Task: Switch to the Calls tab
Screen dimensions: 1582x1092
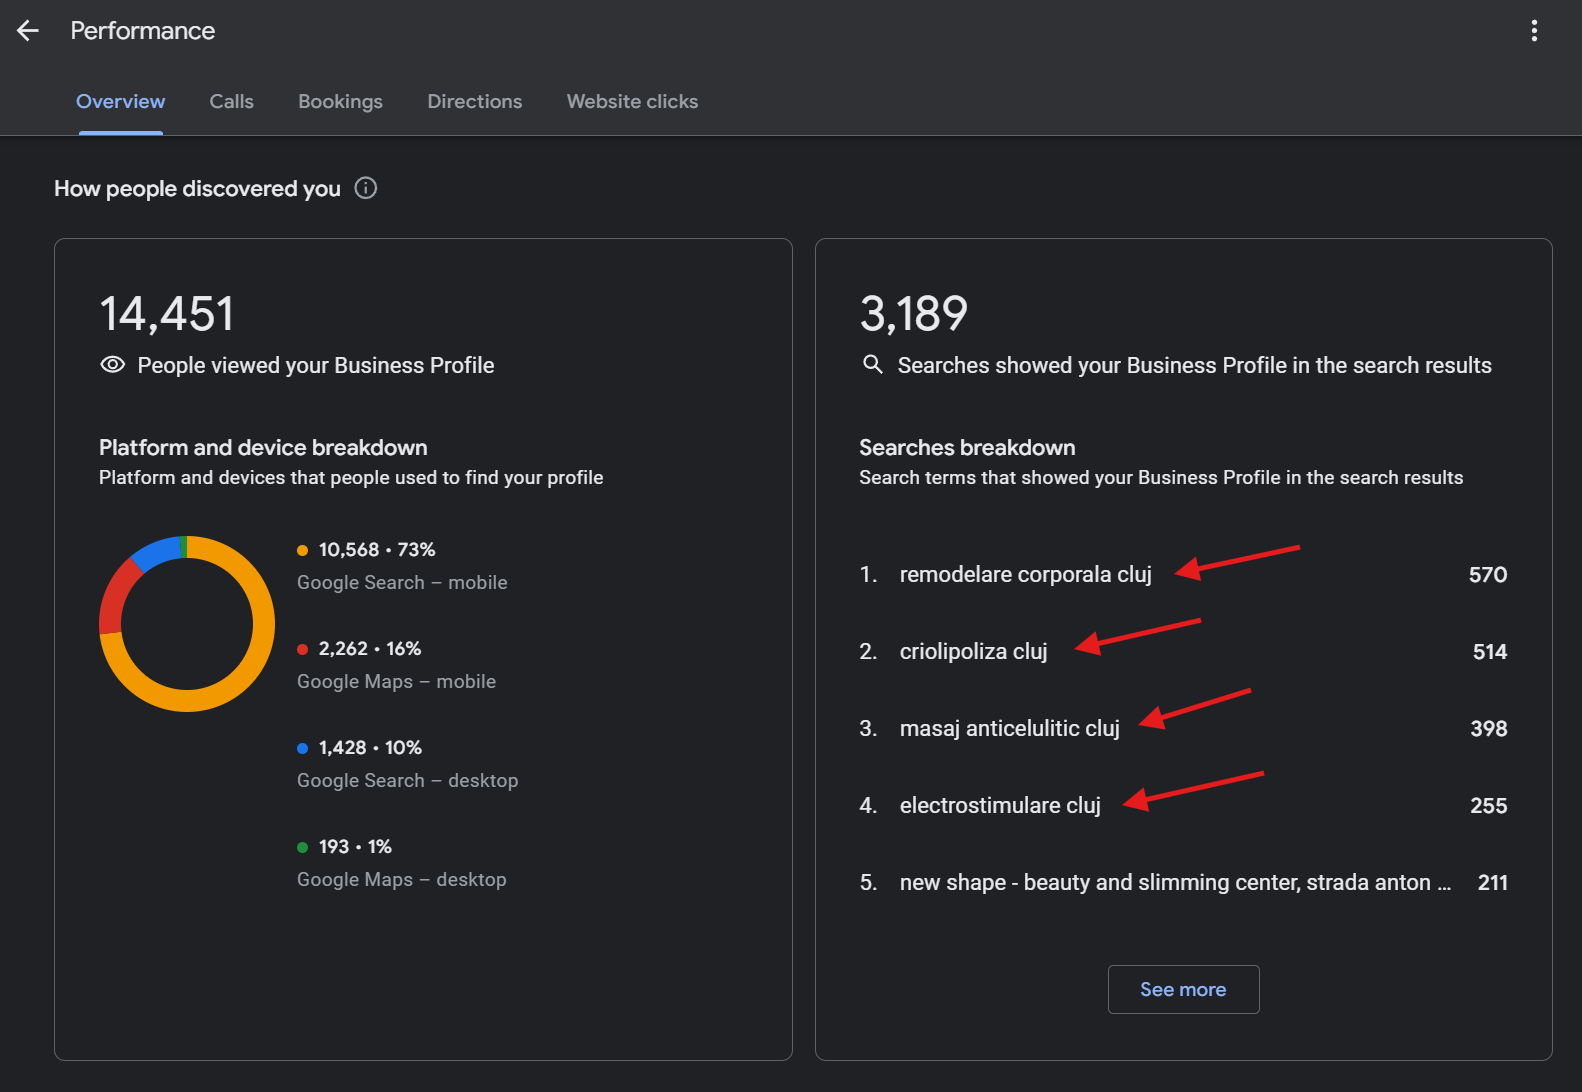Action: (231, 102)
